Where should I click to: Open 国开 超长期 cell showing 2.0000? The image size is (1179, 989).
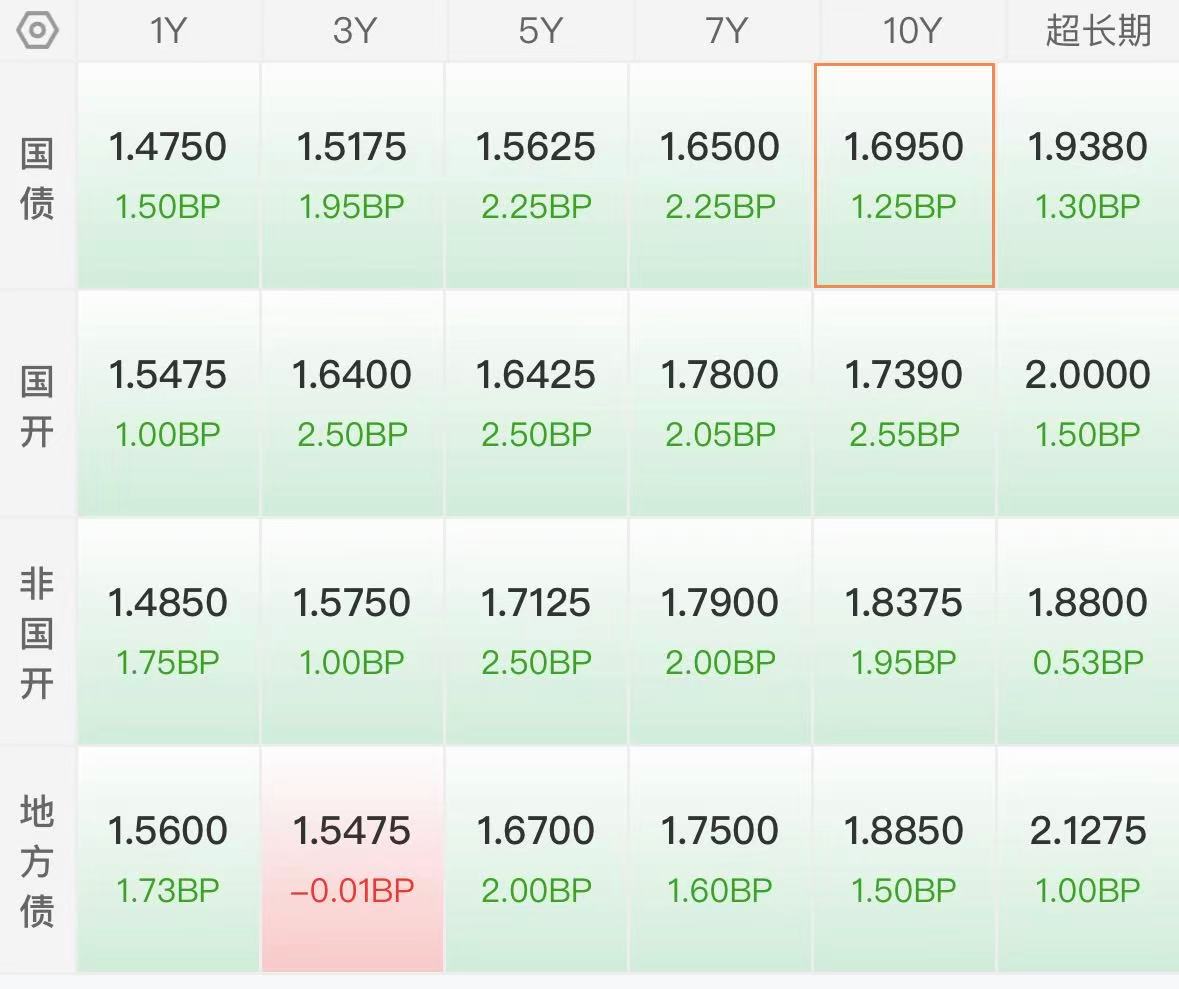1089,404
